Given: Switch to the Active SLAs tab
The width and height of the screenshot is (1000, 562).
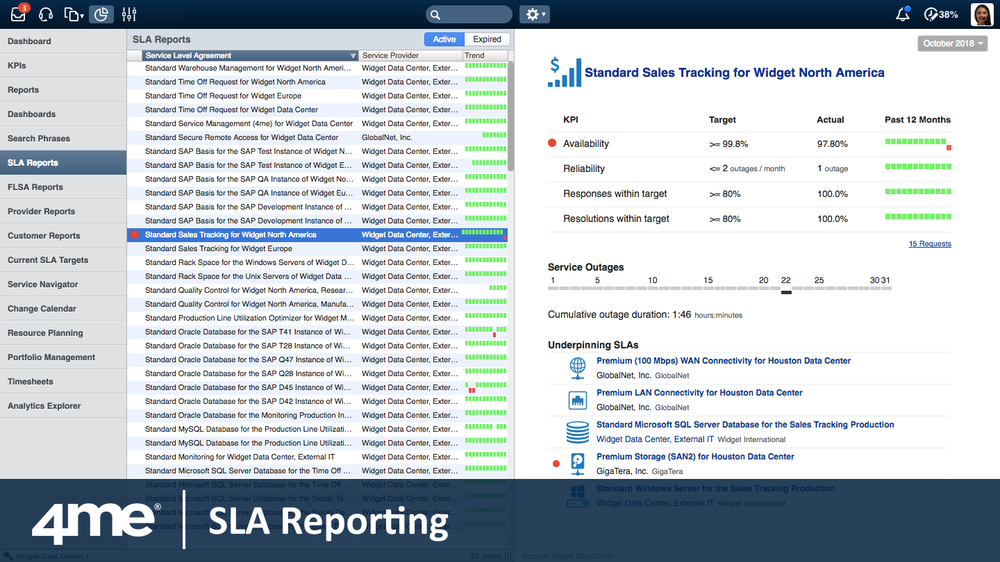Looking at the screenshot, I should pyautogui.click(x=445, y=39).
